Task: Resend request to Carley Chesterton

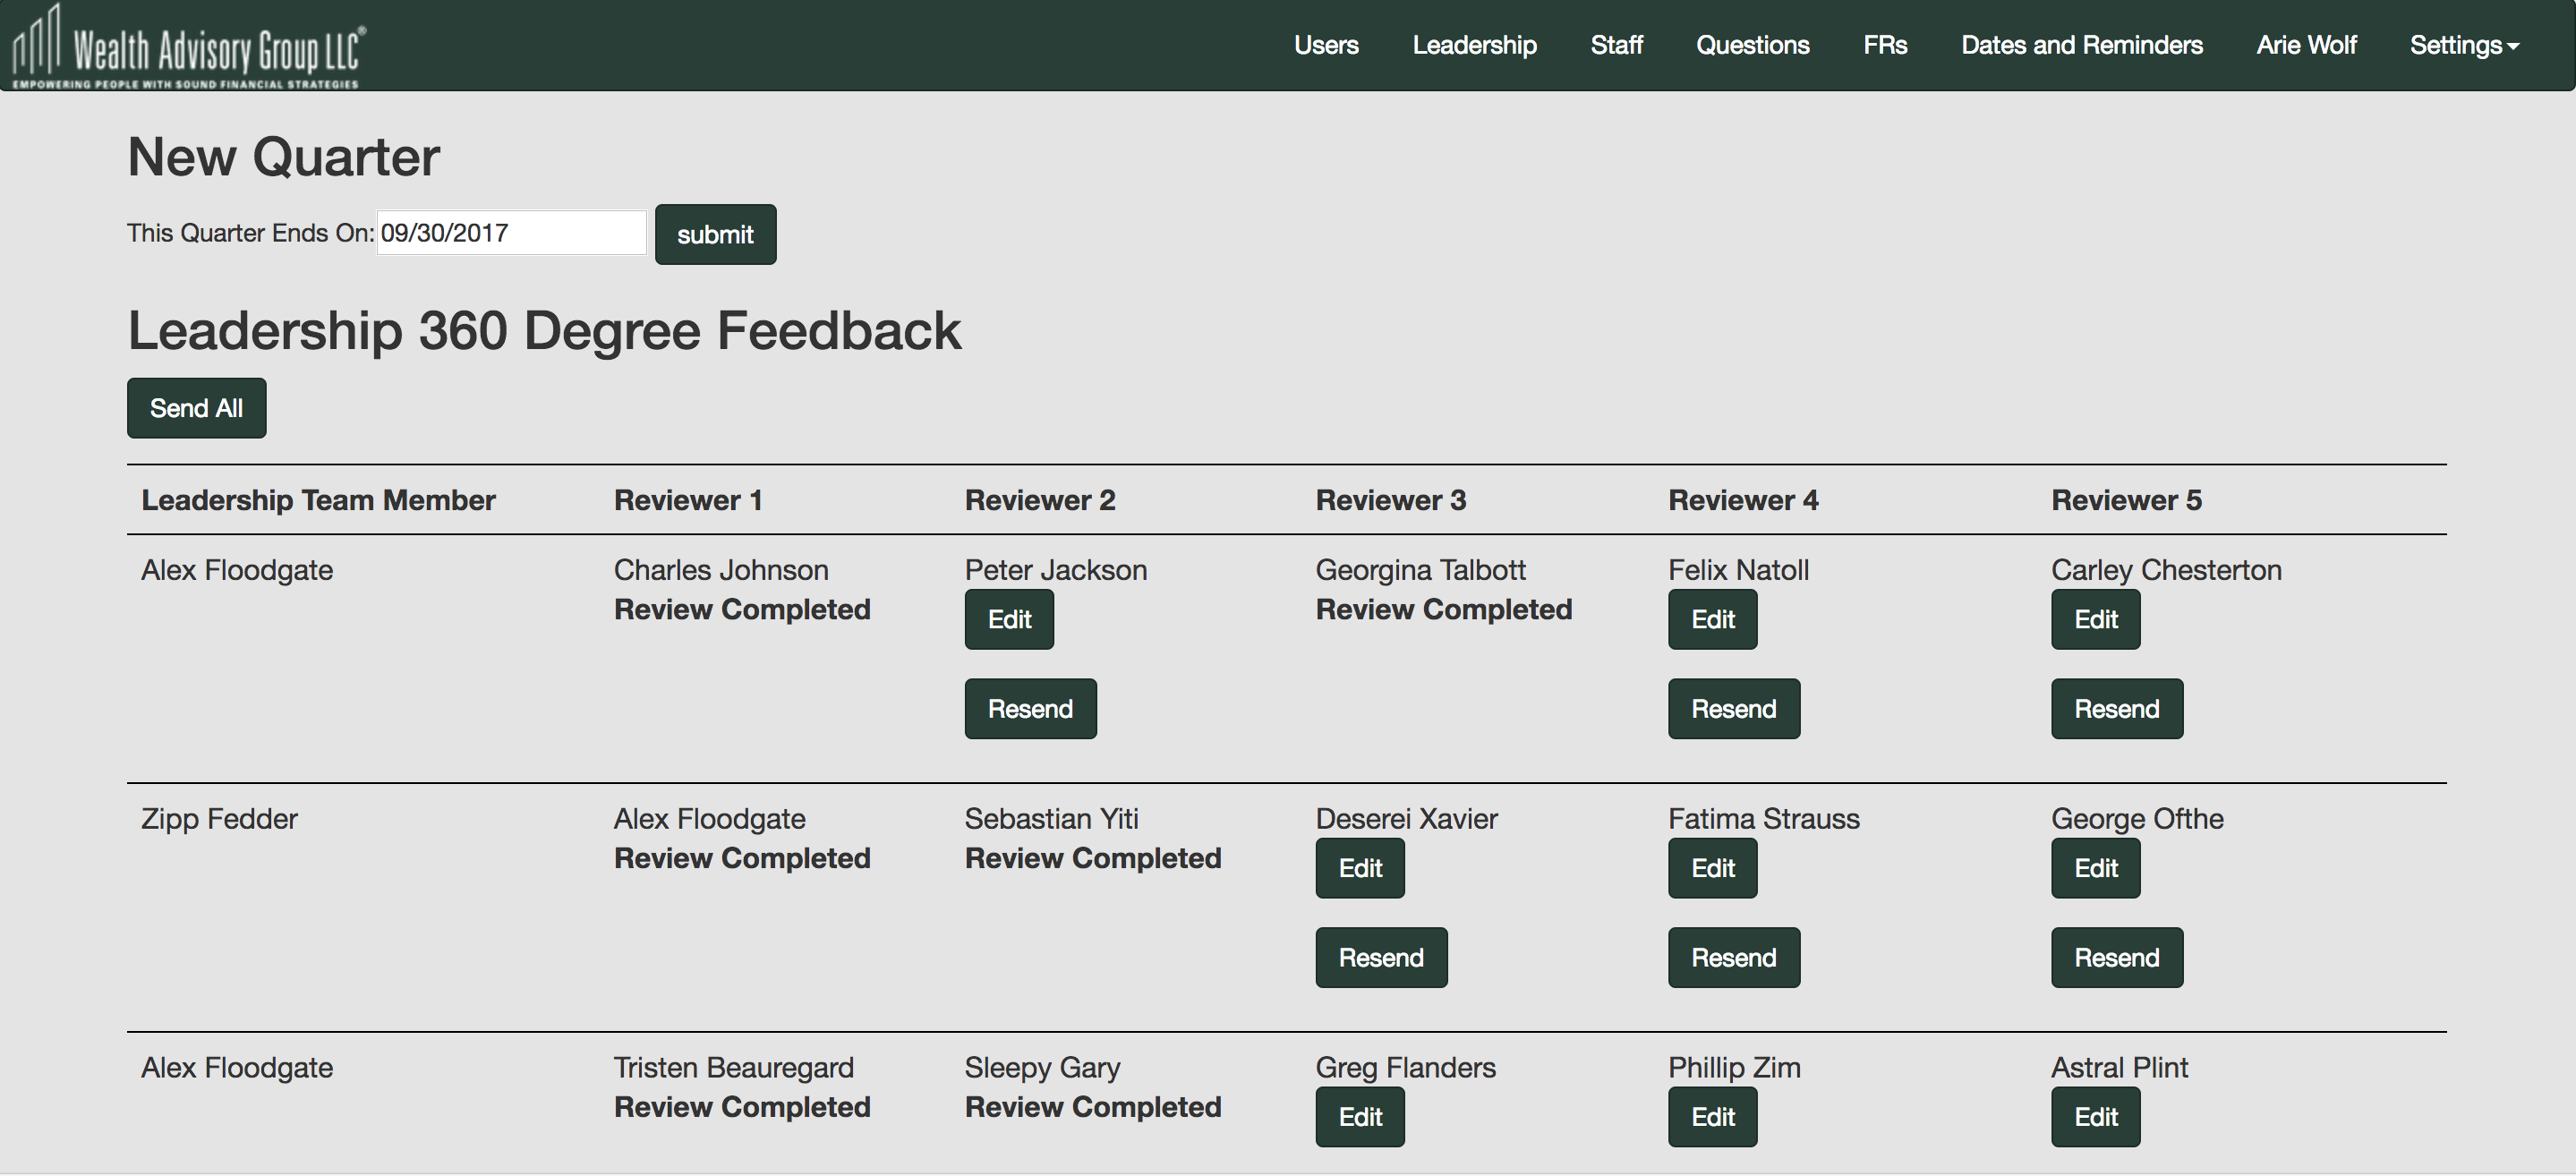Action: [x=2116, y=709]
